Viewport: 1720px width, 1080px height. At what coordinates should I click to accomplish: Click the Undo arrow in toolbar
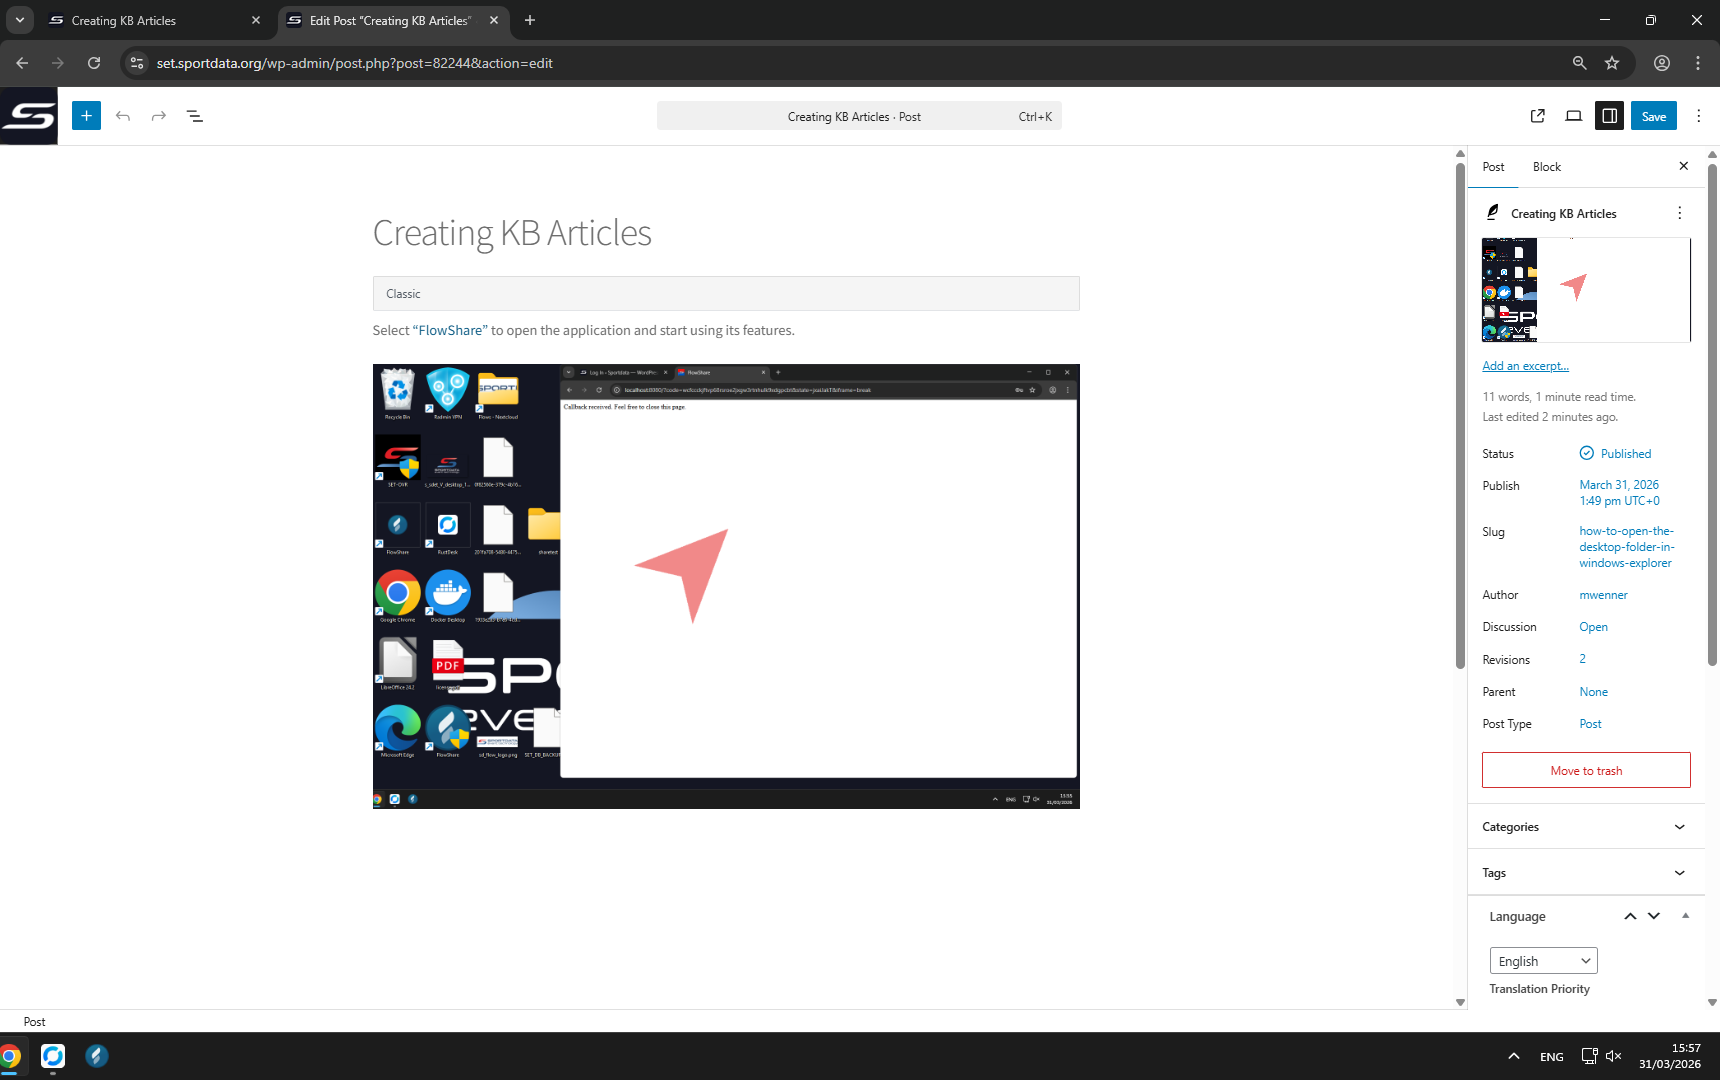pyautogui.click(x=123, y=116)
